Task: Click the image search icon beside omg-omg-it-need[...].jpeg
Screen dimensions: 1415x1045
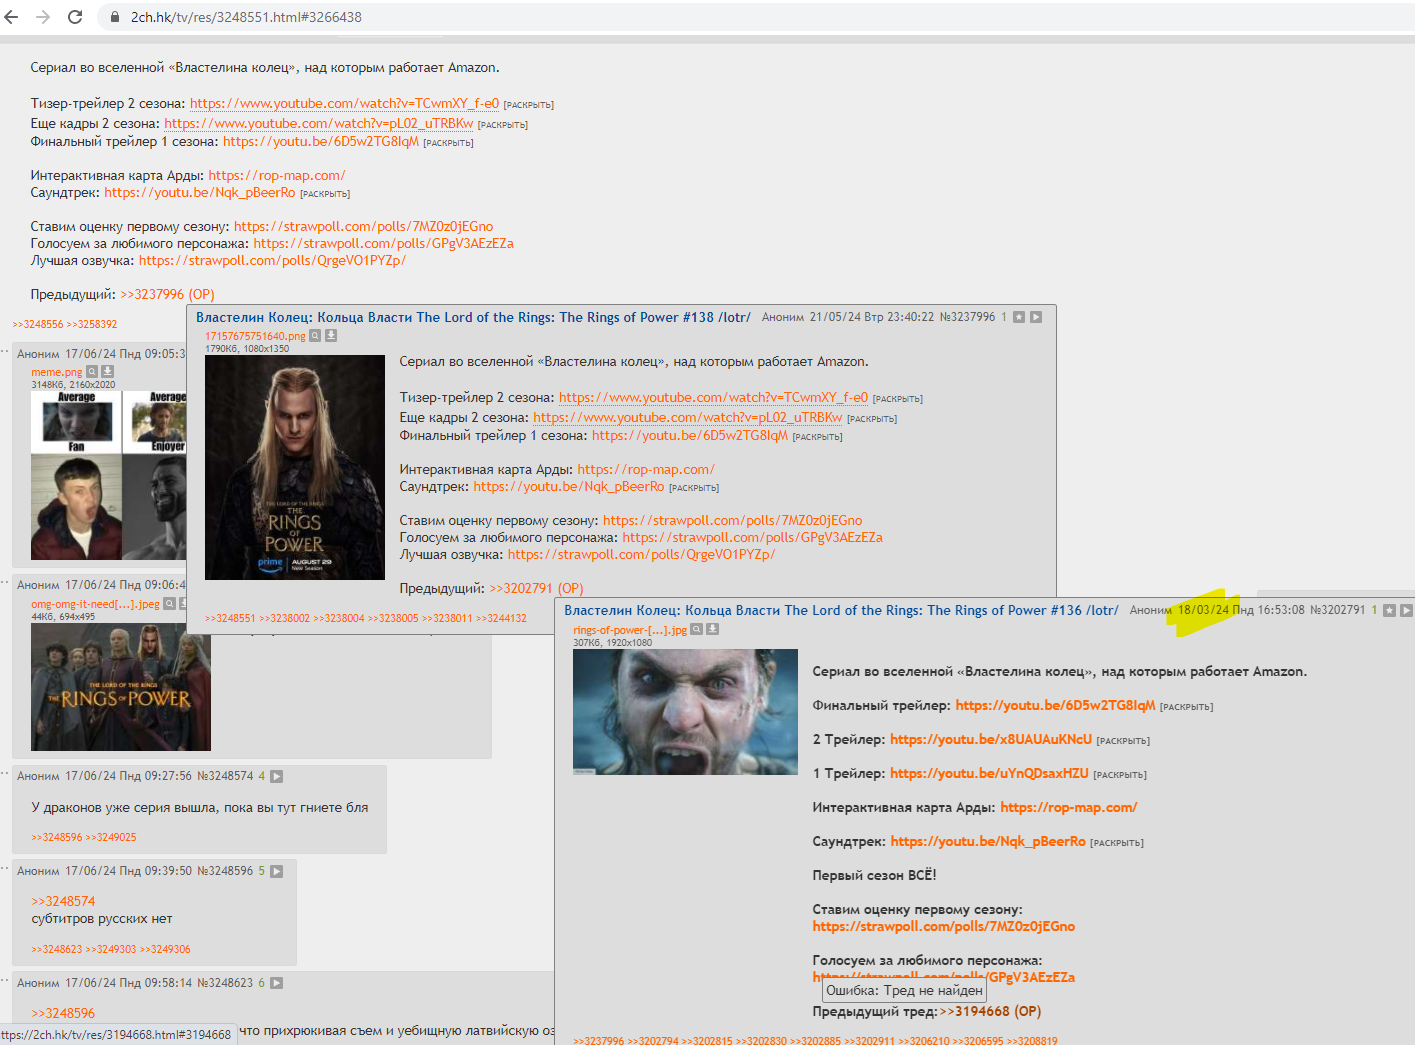Action: click(169, 603)
